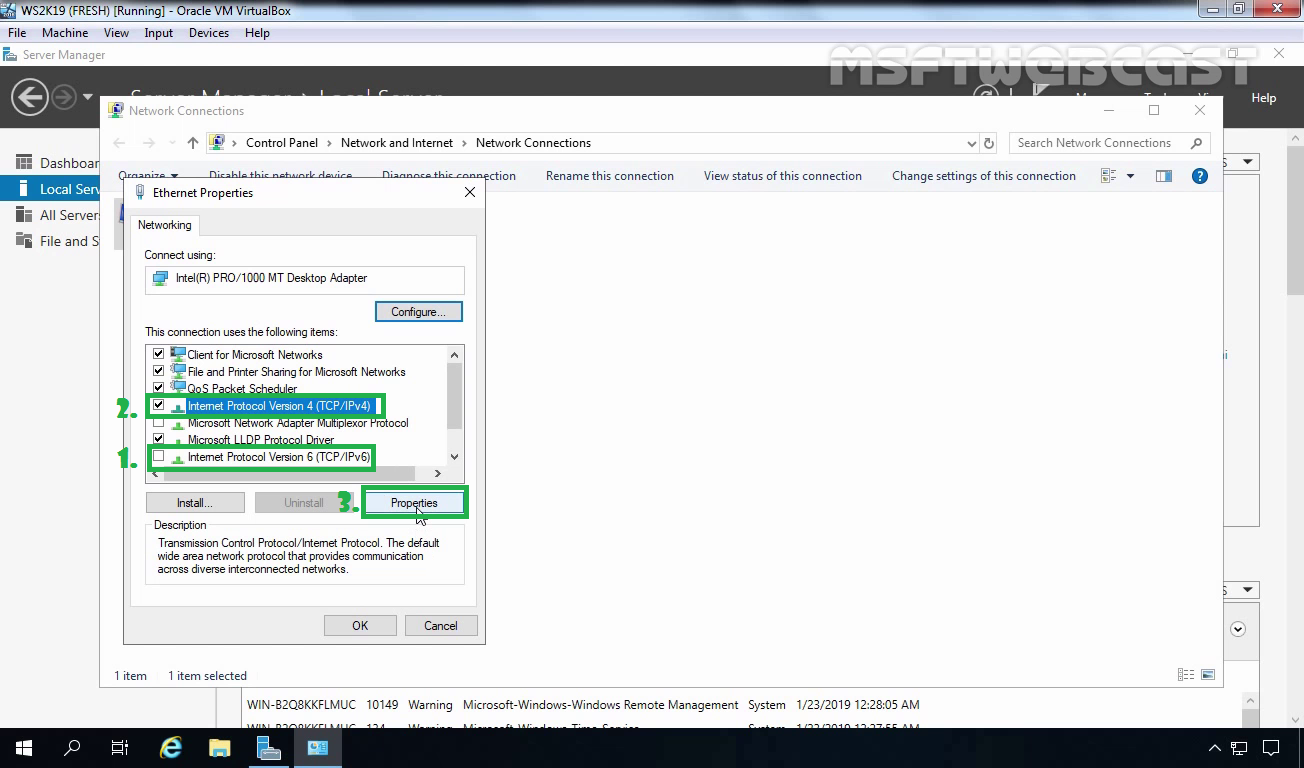
Task: Click the Configure... button
Action: click(418, 312)
